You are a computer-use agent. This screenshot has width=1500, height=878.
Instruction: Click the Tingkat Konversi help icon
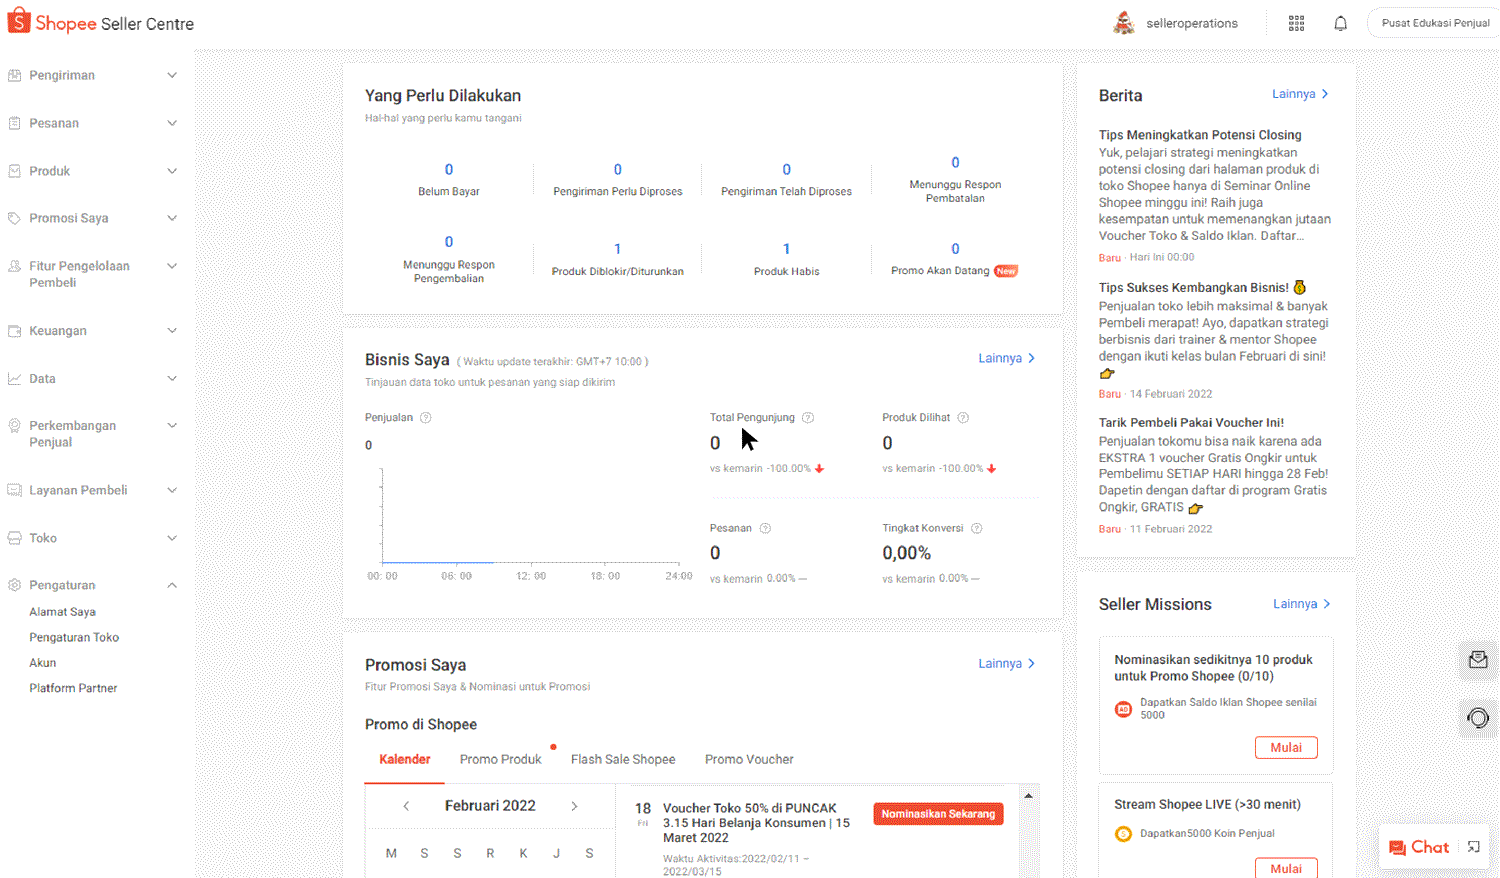[x=977, y=528]
